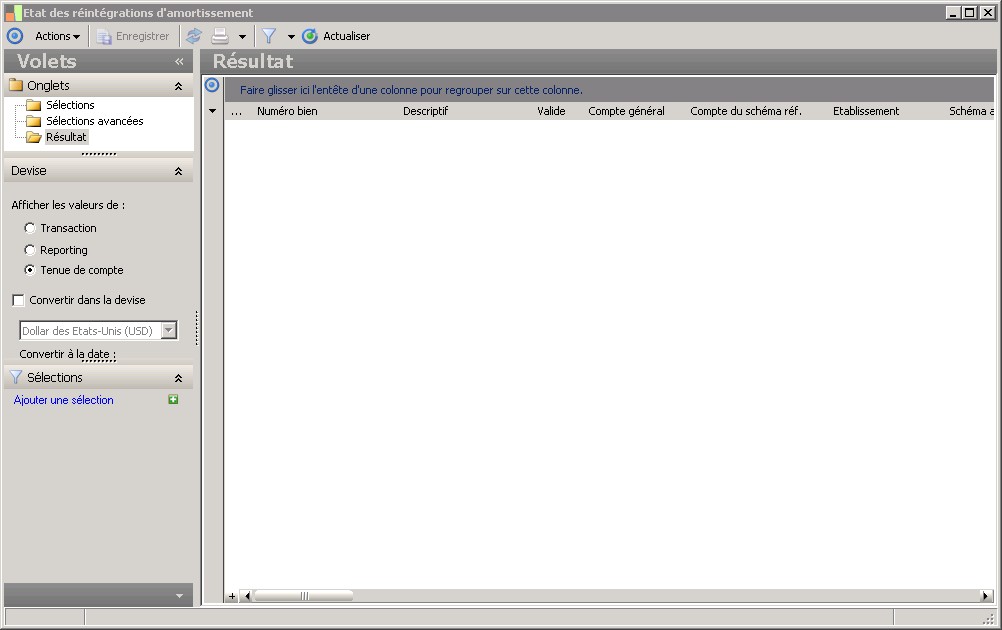This screenshot has height=630, width=1002.
Task: Open the printer dropdown arrow
Action: [242, 37]
